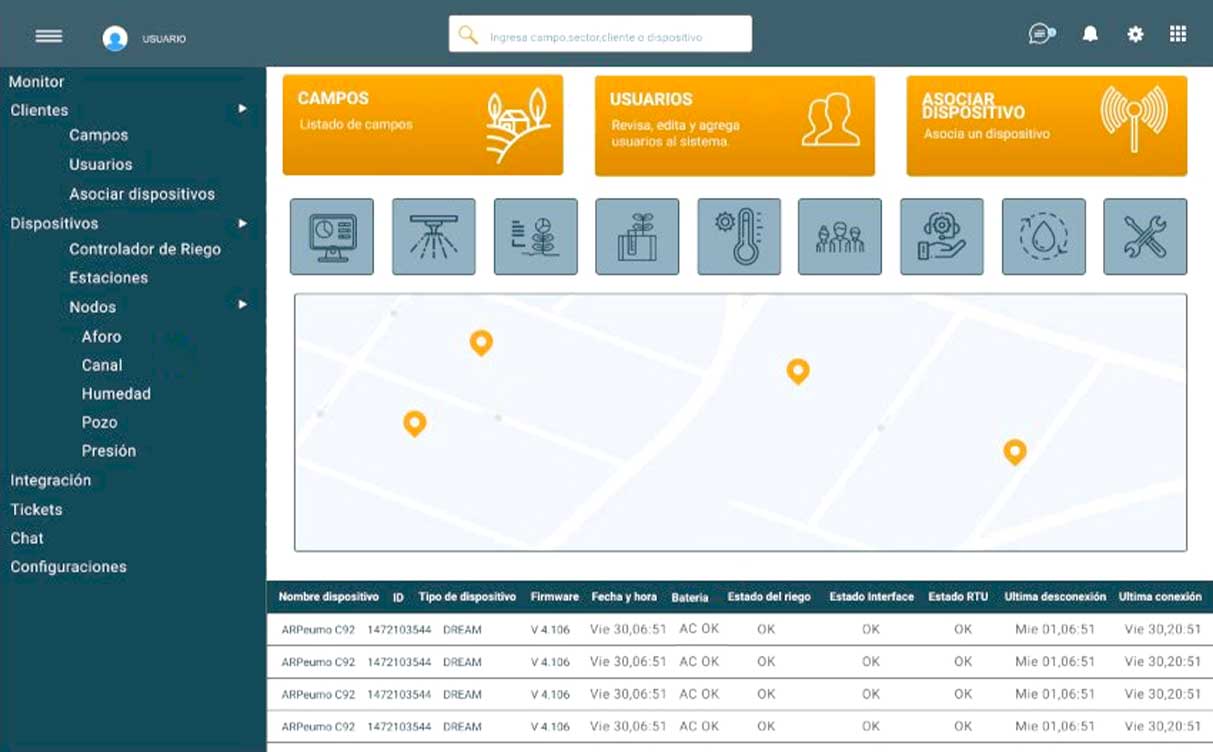Open the chat message icon in header
This screenshot has height=752, width=1213.
1041,34
